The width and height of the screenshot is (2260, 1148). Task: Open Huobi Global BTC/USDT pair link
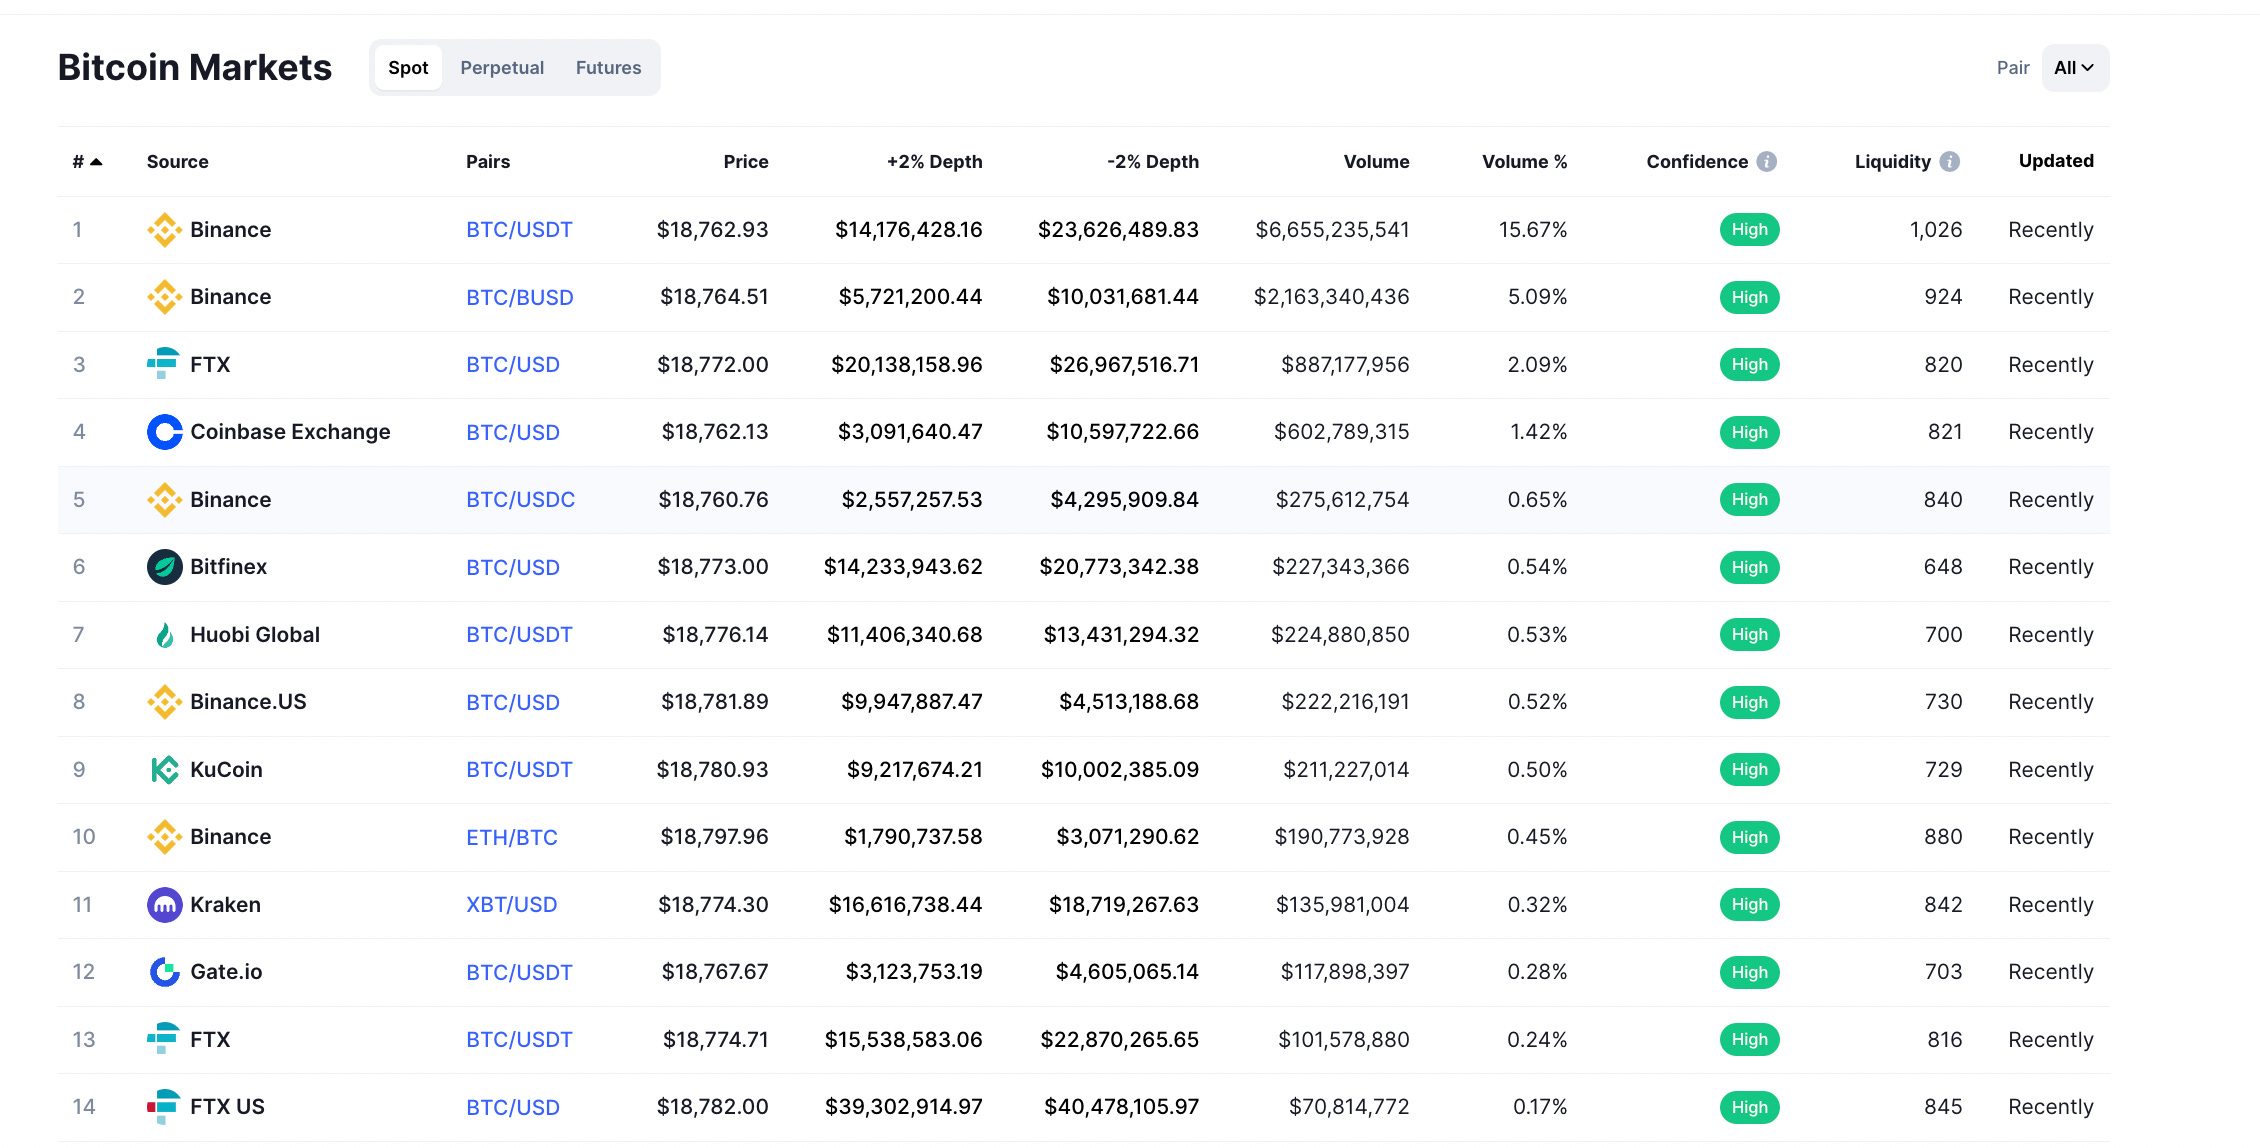click(519, 635)
